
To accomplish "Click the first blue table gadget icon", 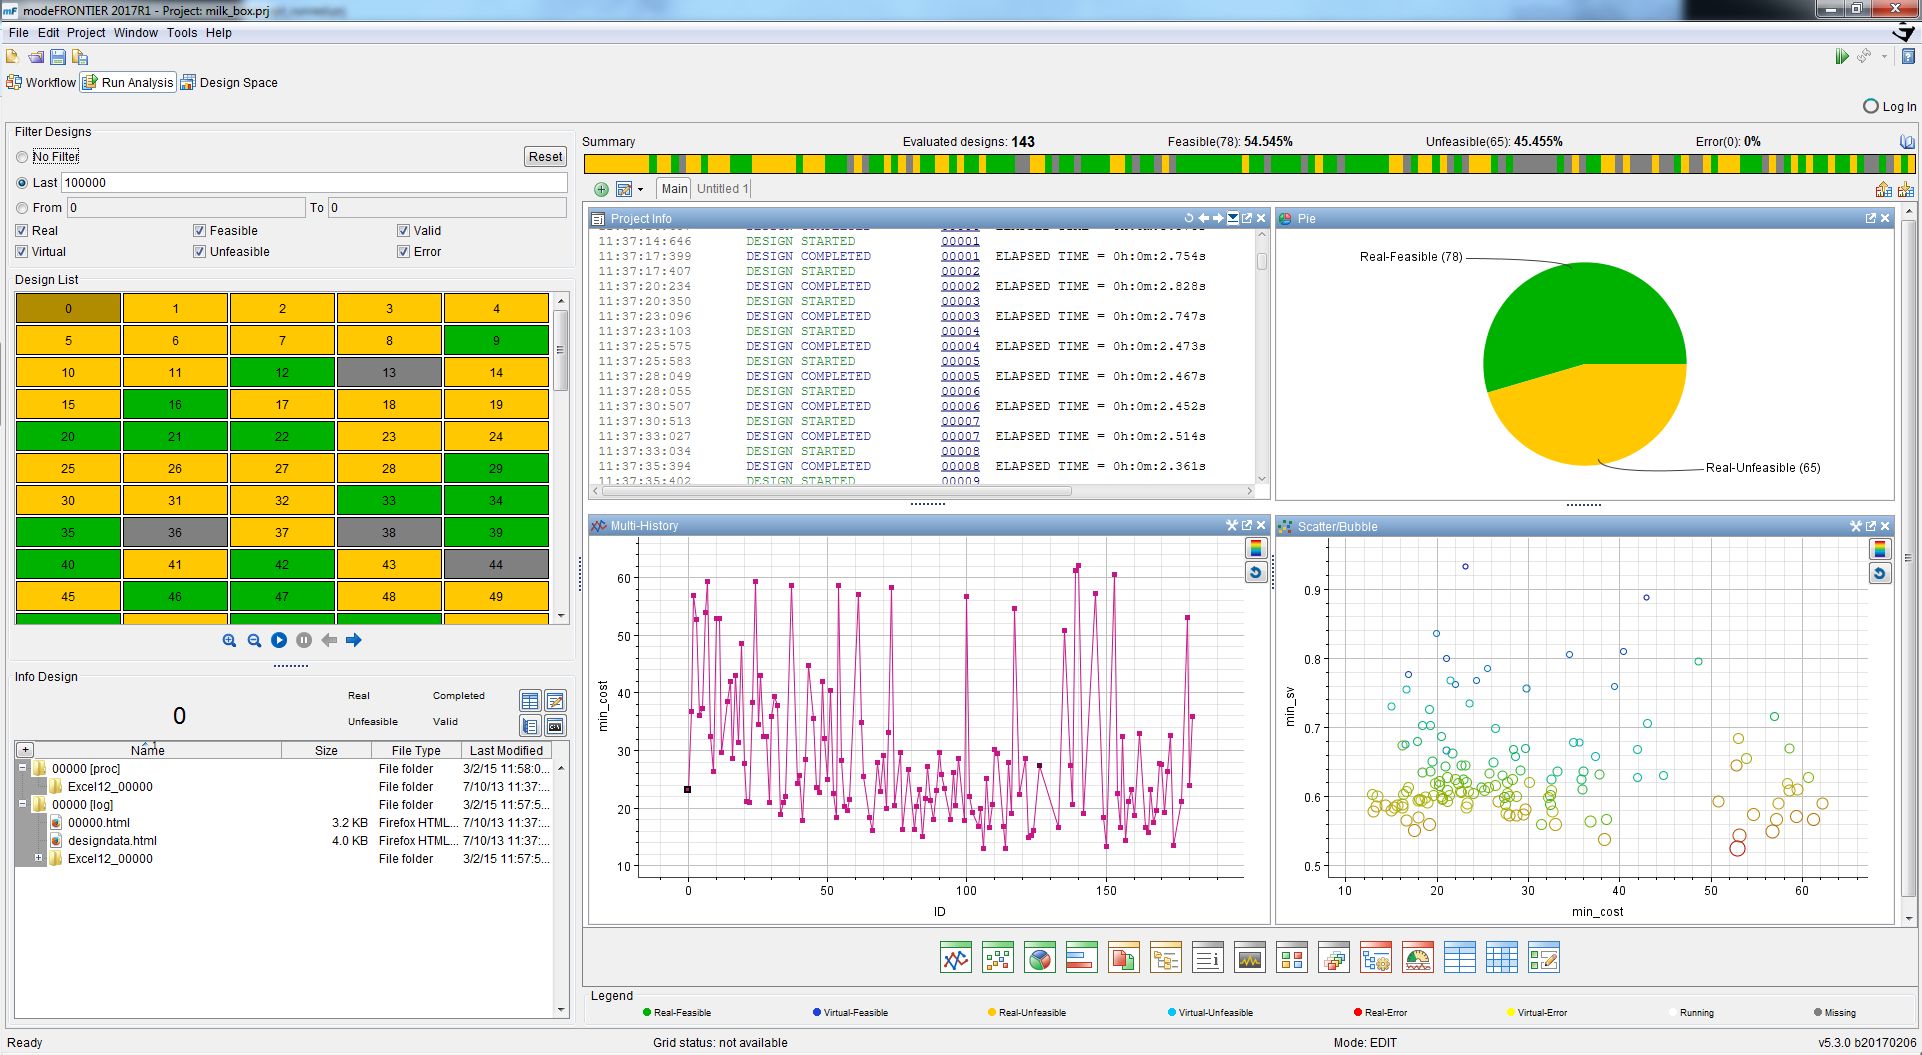I will tap(1460, 958).
